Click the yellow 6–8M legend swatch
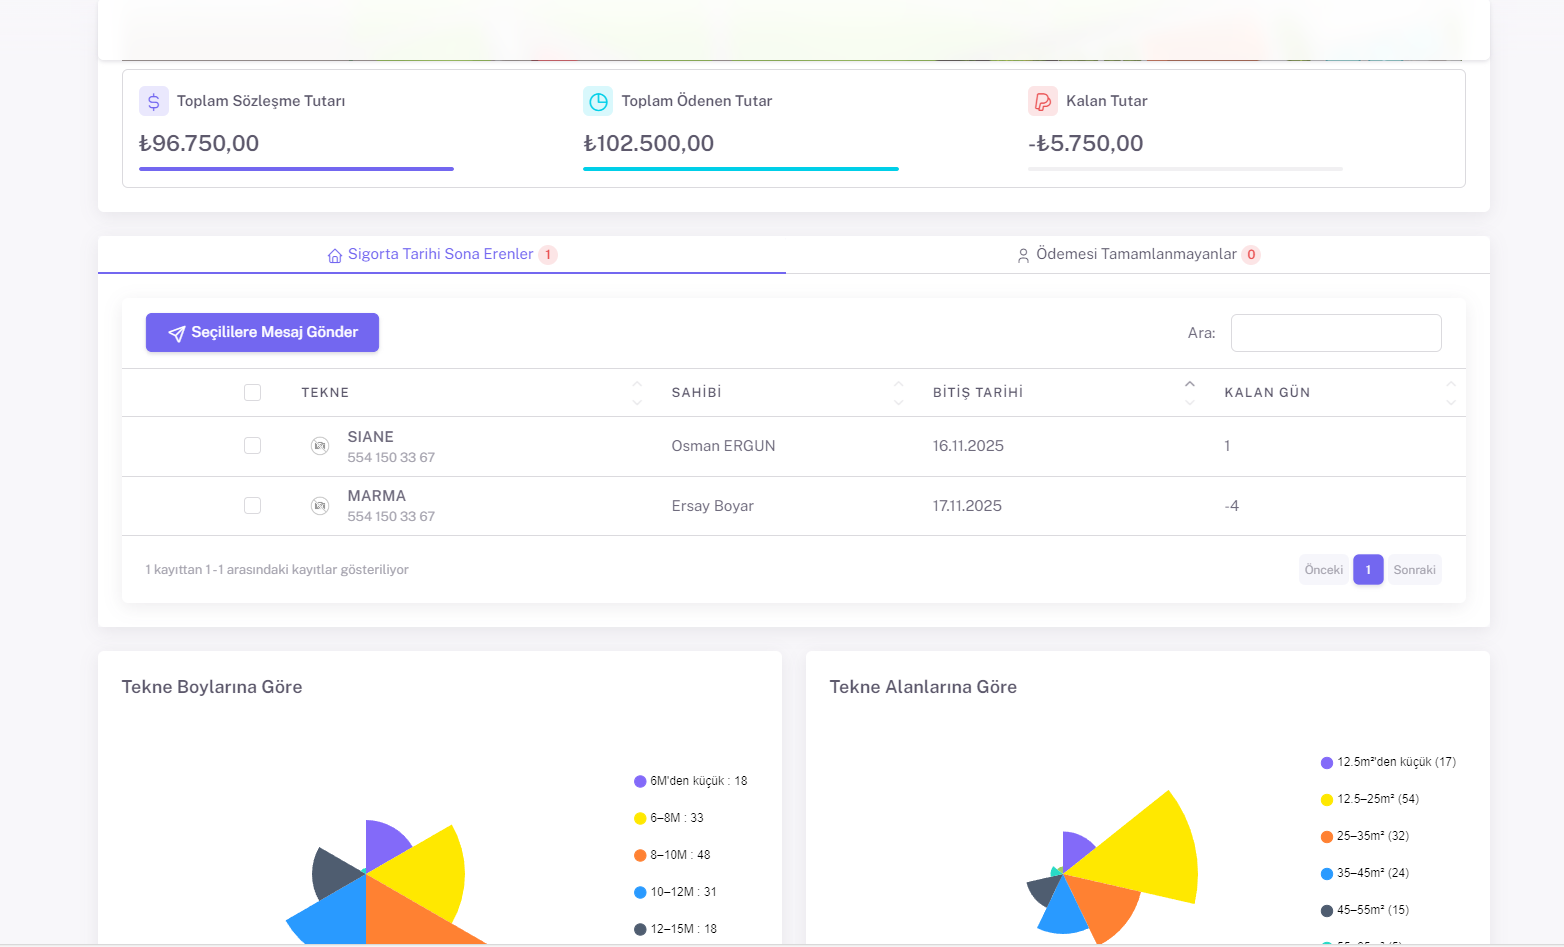The height and width of the screenshot is (947, 1564). [x=640, y=818]
